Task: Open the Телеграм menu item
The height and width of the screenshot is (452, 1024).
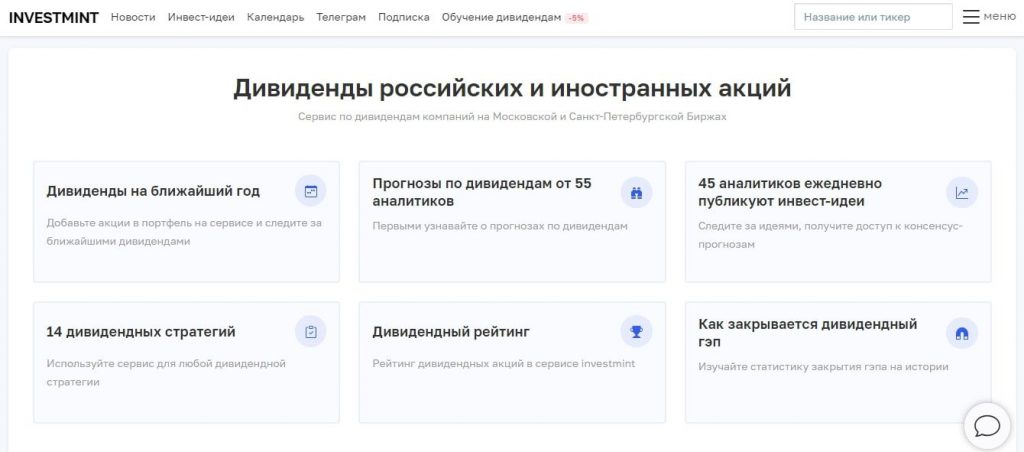Action: click(x=341, y=18)
